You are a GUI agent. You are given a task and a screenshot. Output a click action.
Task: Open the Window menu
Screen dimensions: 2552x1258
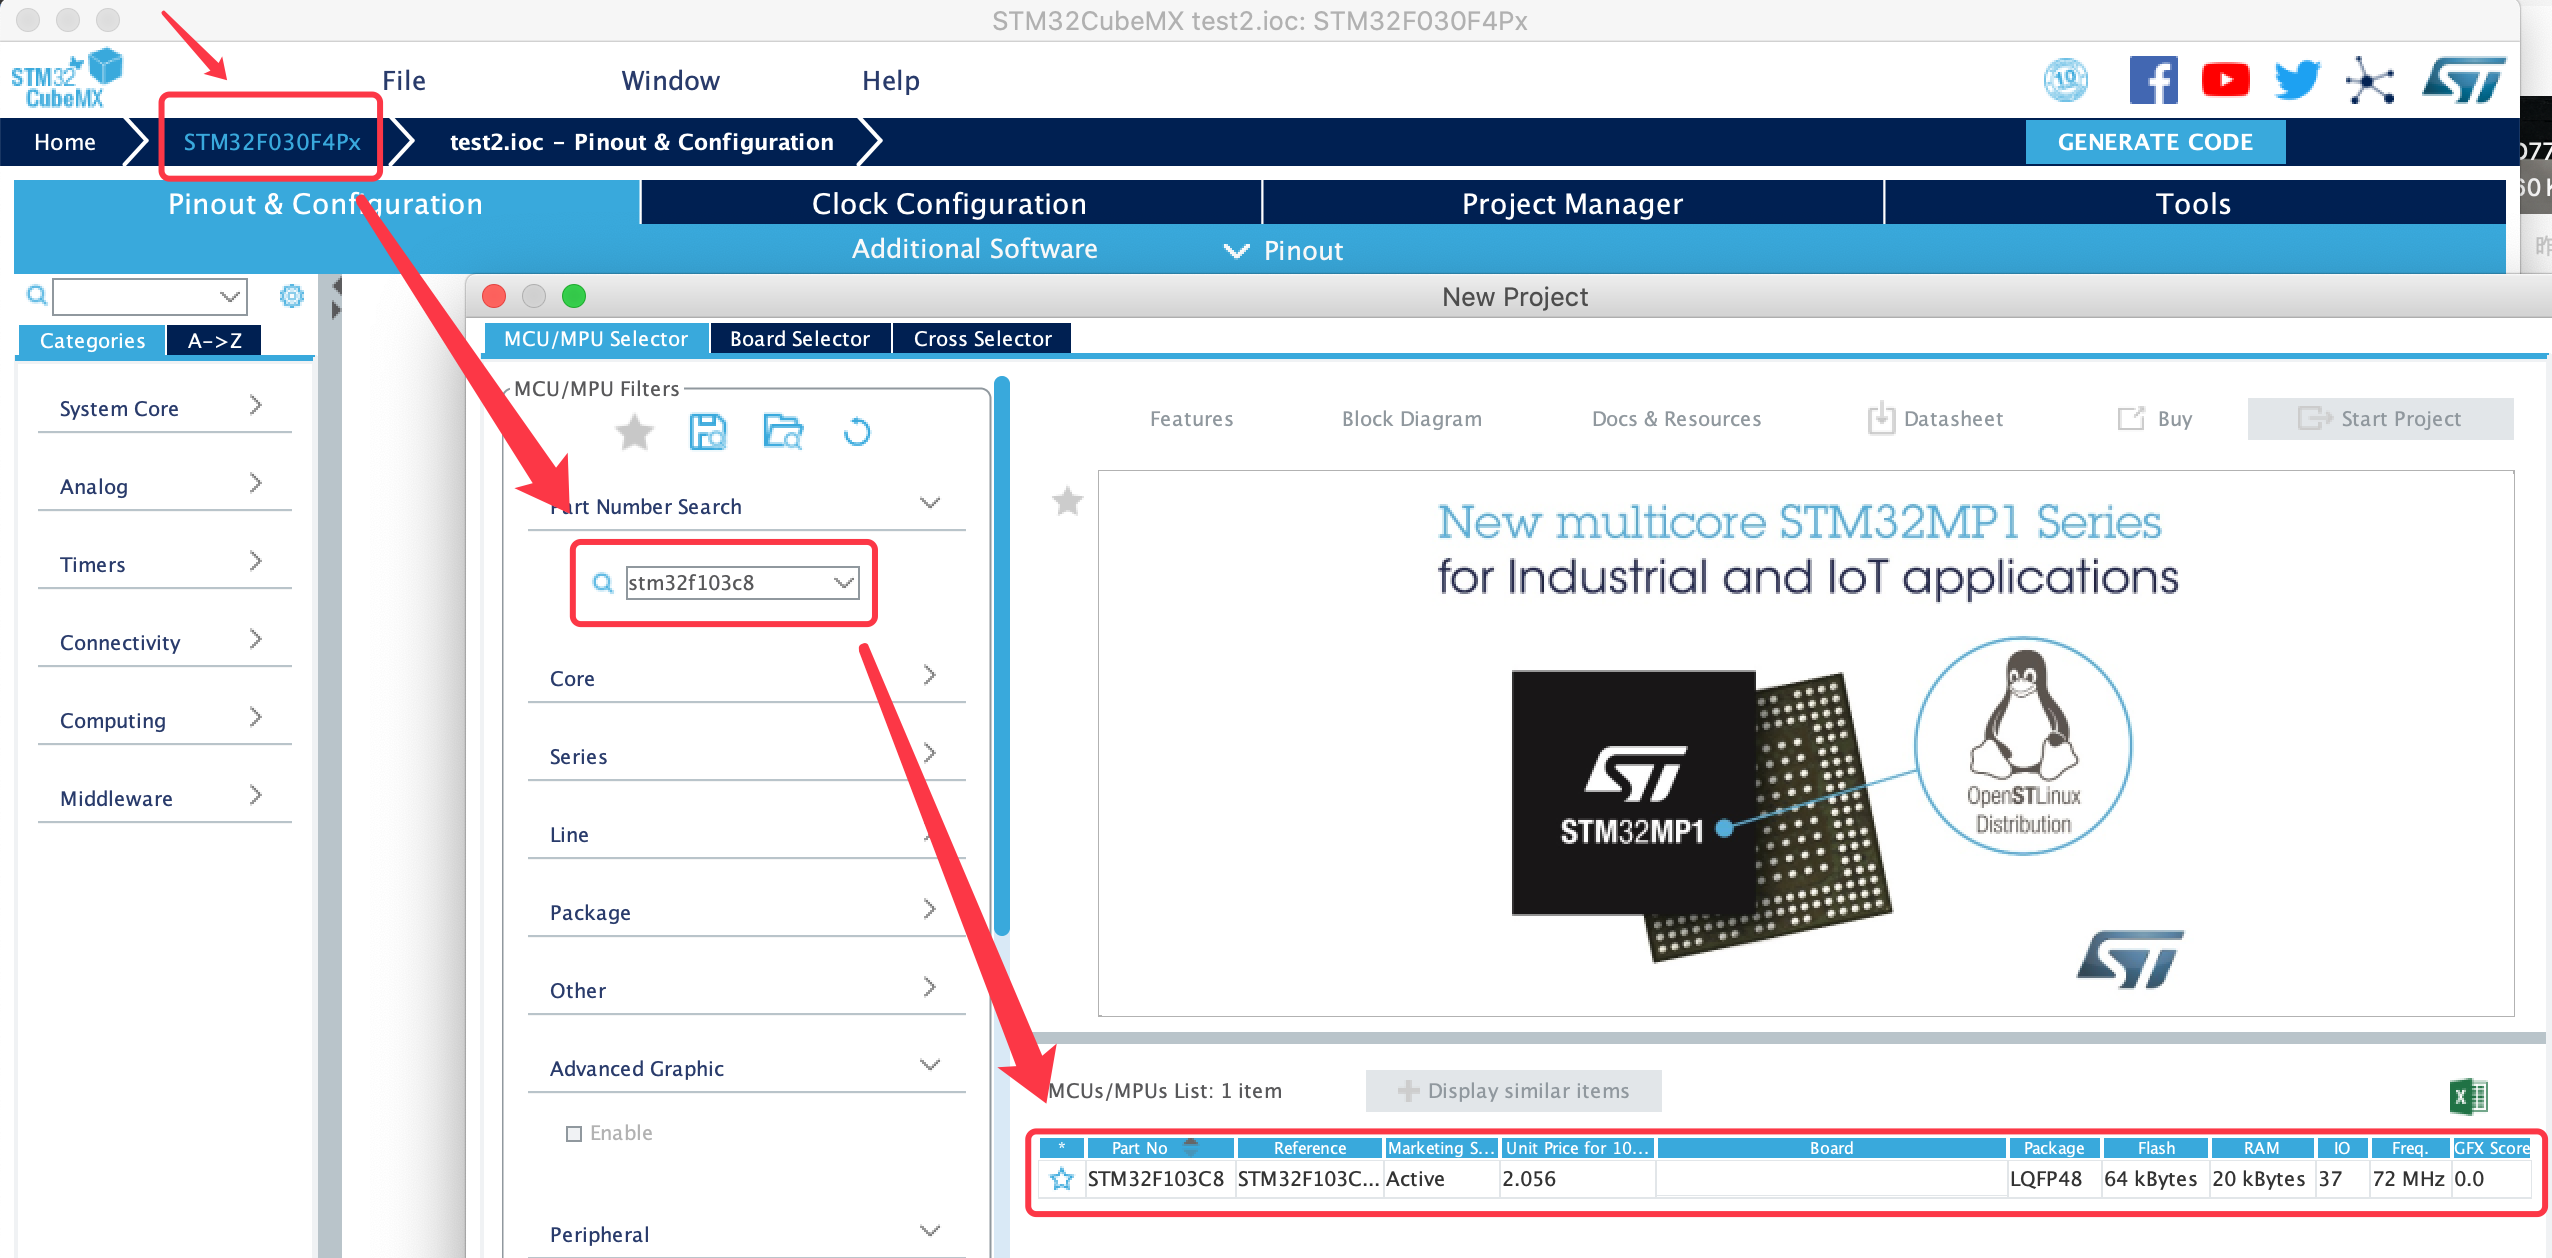670,81
